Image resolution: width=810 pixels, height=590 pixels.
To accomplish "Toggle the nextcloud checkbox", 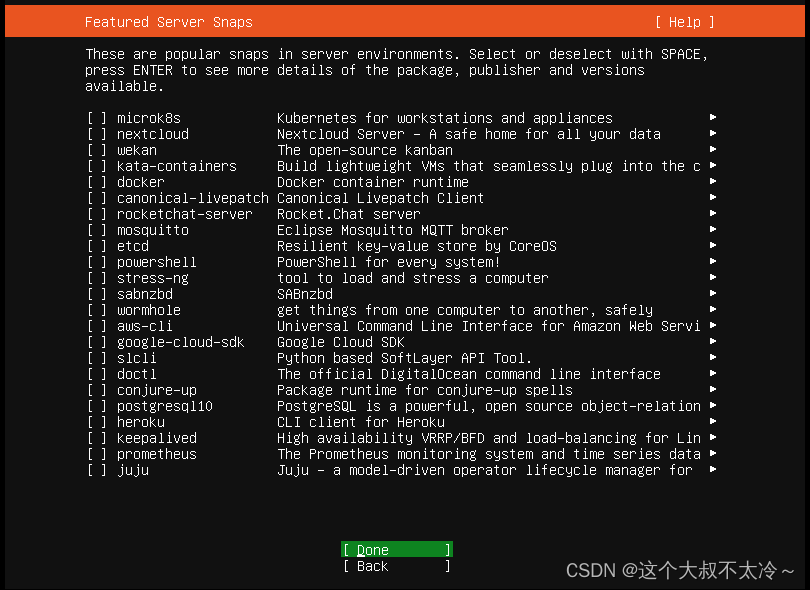I will 97,134.
